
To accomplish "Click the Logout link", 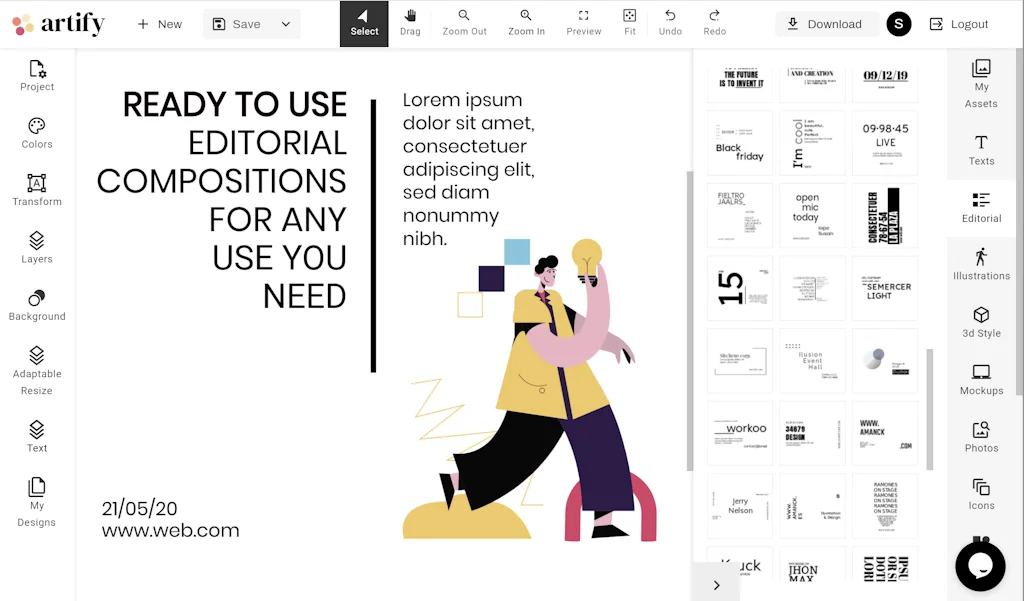I will [x=958, y=24].
